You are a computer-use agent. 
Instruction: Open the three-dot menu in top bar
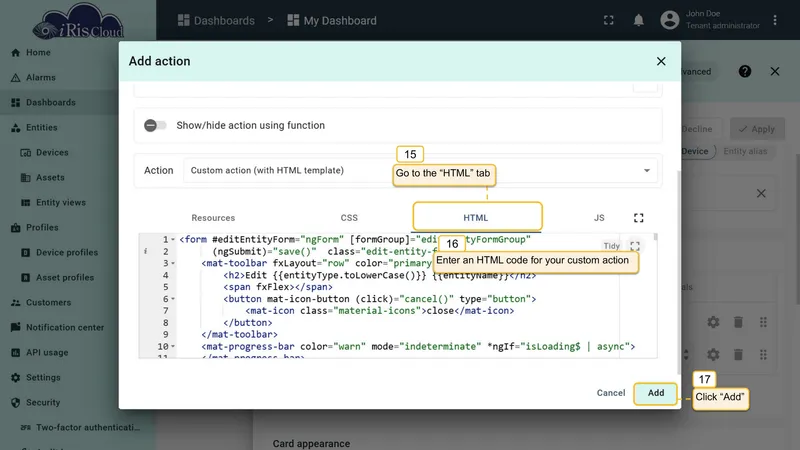click(774, 20)
